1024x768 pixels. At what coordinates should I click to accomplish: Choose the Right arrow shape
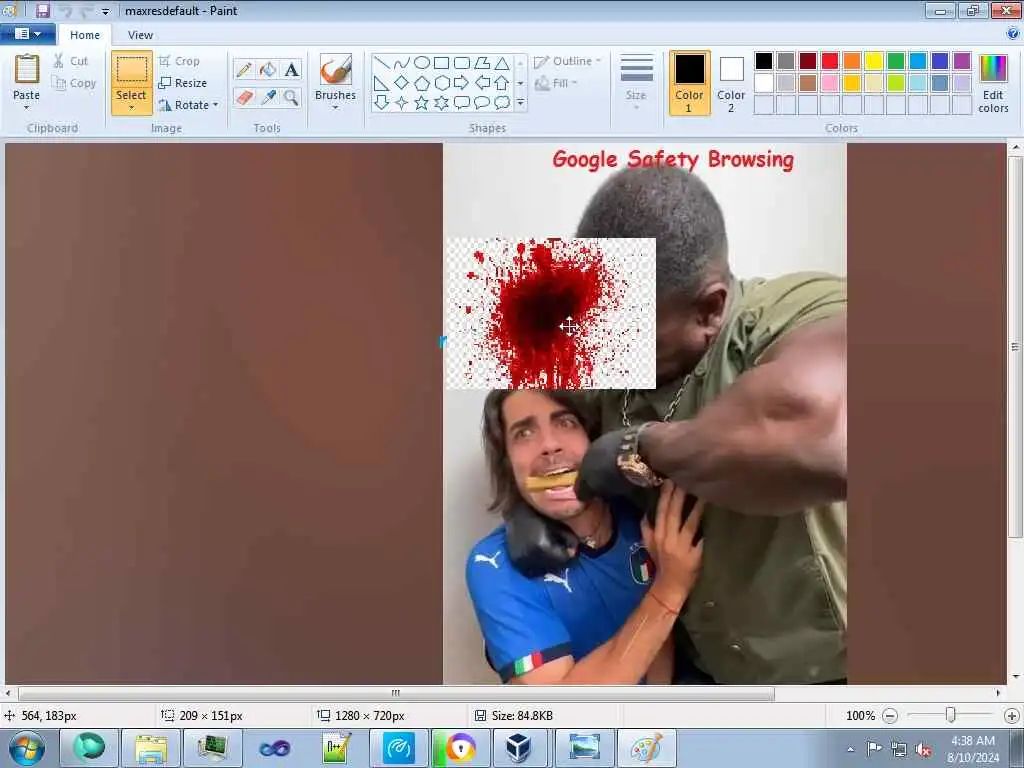(x=462, y=83)
